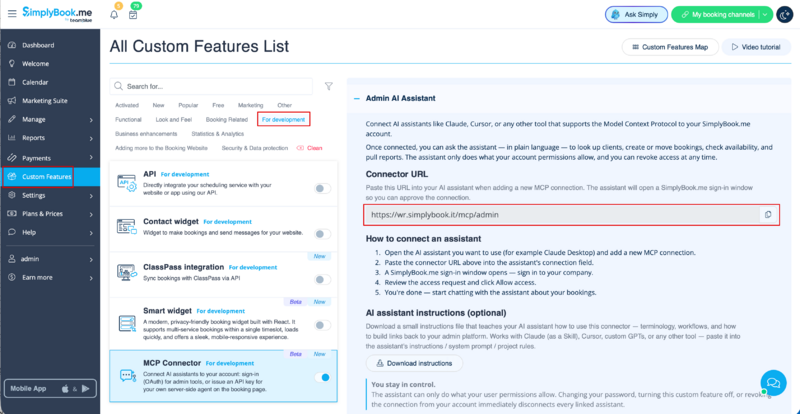The width and height of the screenshot is (800, 414).
Task: Click the Ask Simply button
Action: (x=636, y=15)
